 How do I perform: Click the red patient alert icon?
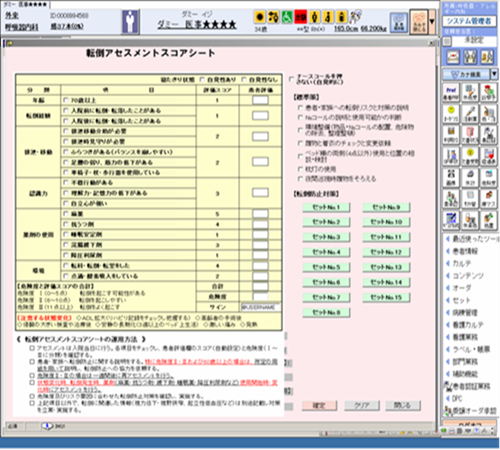301,17
